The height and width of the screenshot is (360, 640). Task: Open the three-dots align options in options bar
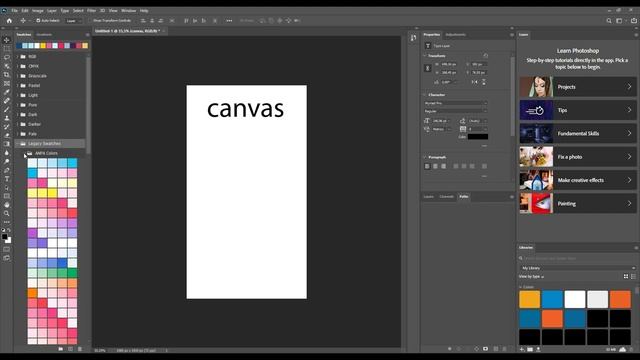pos(229,20)
